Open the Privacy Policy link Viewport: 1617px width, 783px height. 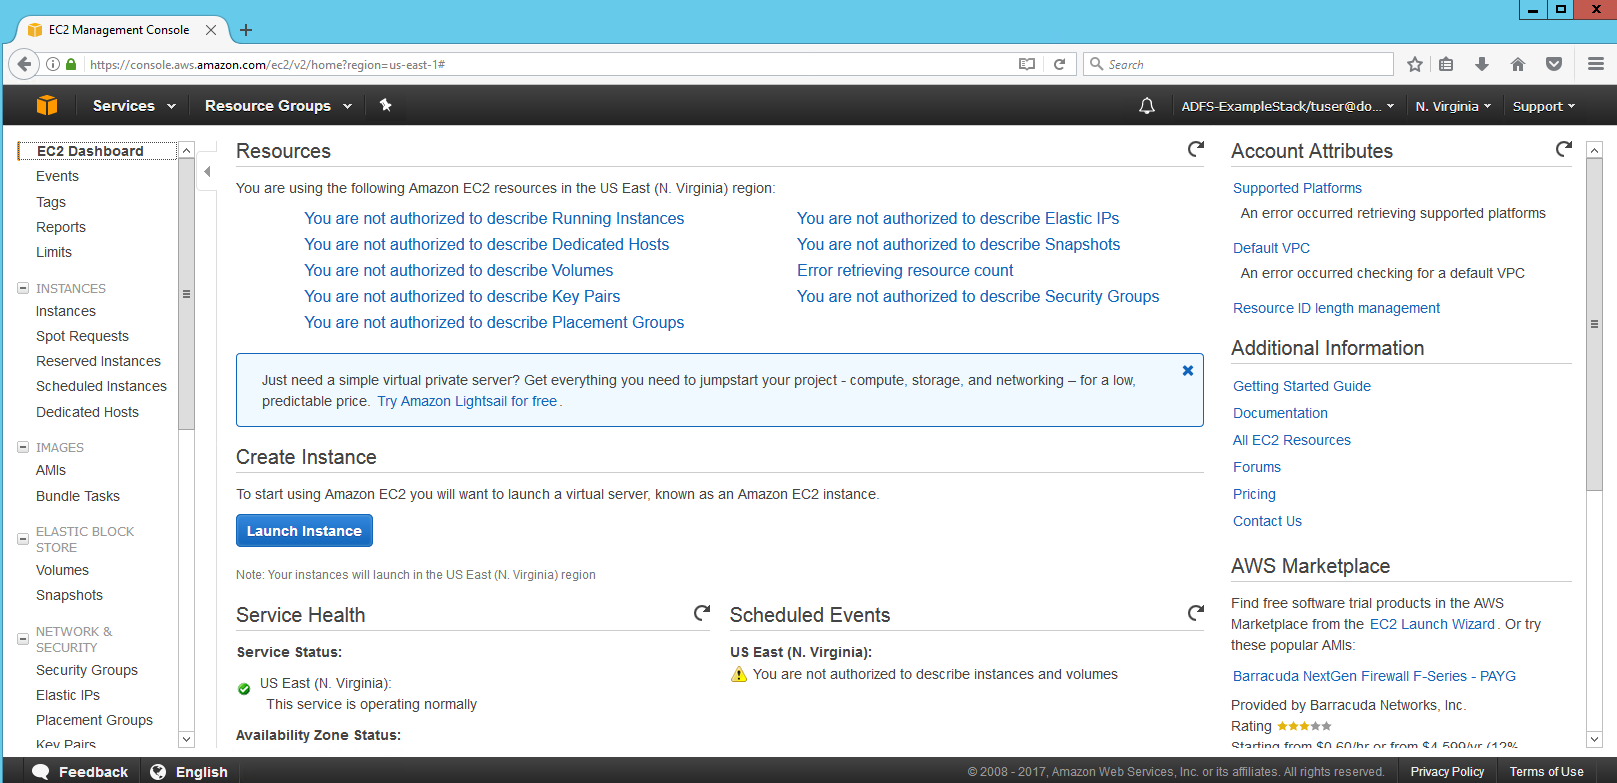(1447, 772)
